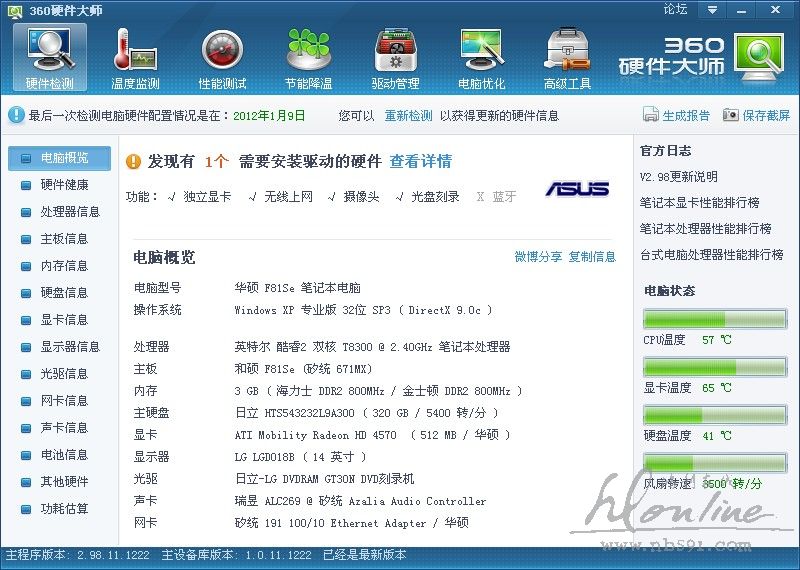Viewport: 800px width, 570px height.
Task: Open the 驱动管理 driver toolbox
Action: [395, 58]
